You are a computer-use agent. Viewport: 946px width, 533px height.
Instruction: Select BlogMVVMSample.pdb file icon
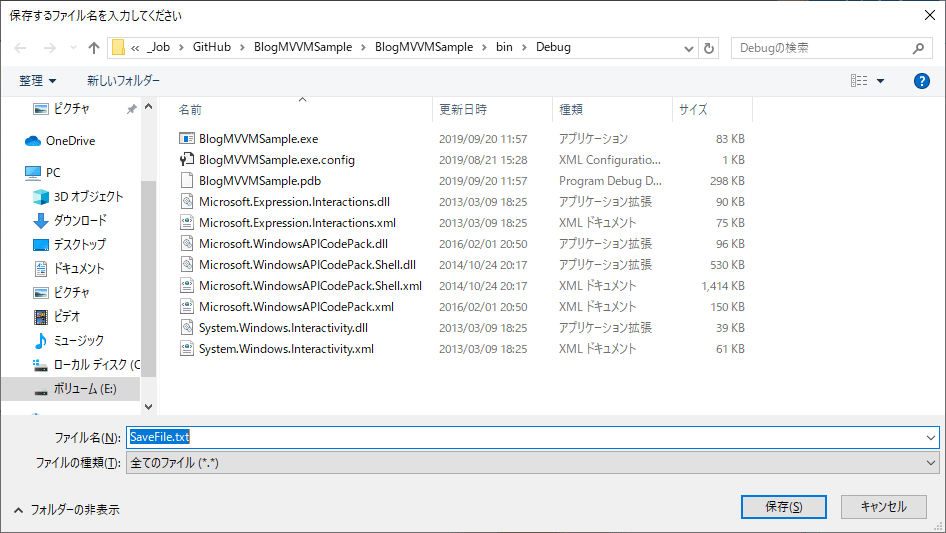tap(187, 180)
